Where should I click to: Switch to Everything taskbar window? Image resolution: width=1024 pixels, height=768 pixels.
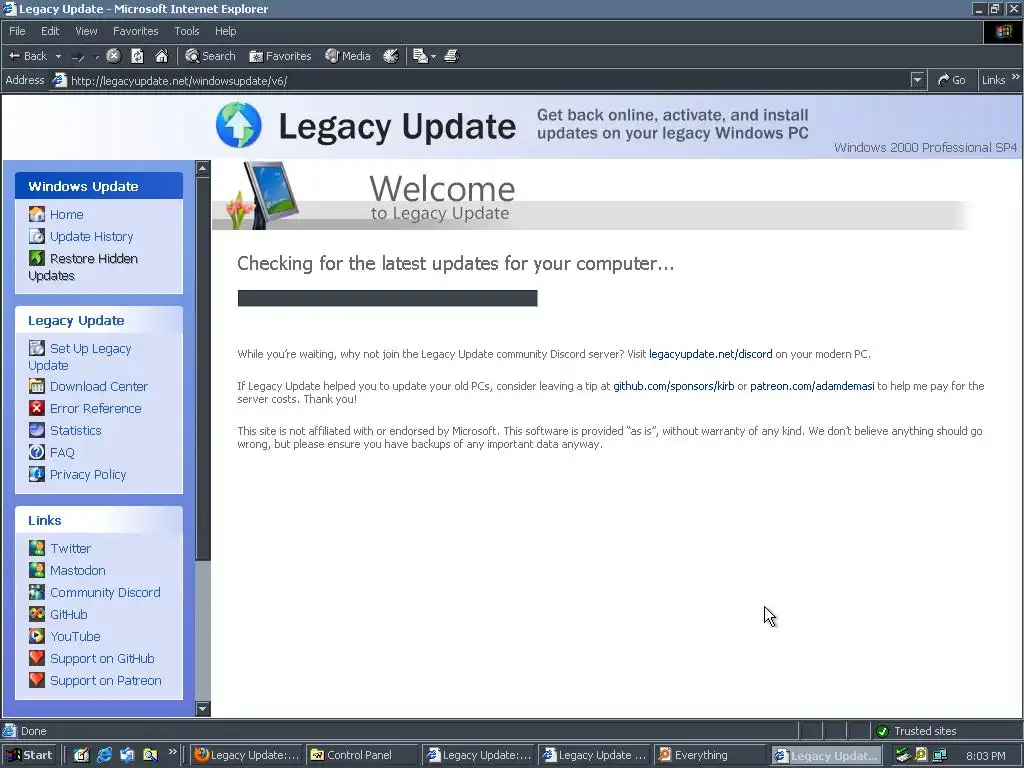tap(709, 755)
